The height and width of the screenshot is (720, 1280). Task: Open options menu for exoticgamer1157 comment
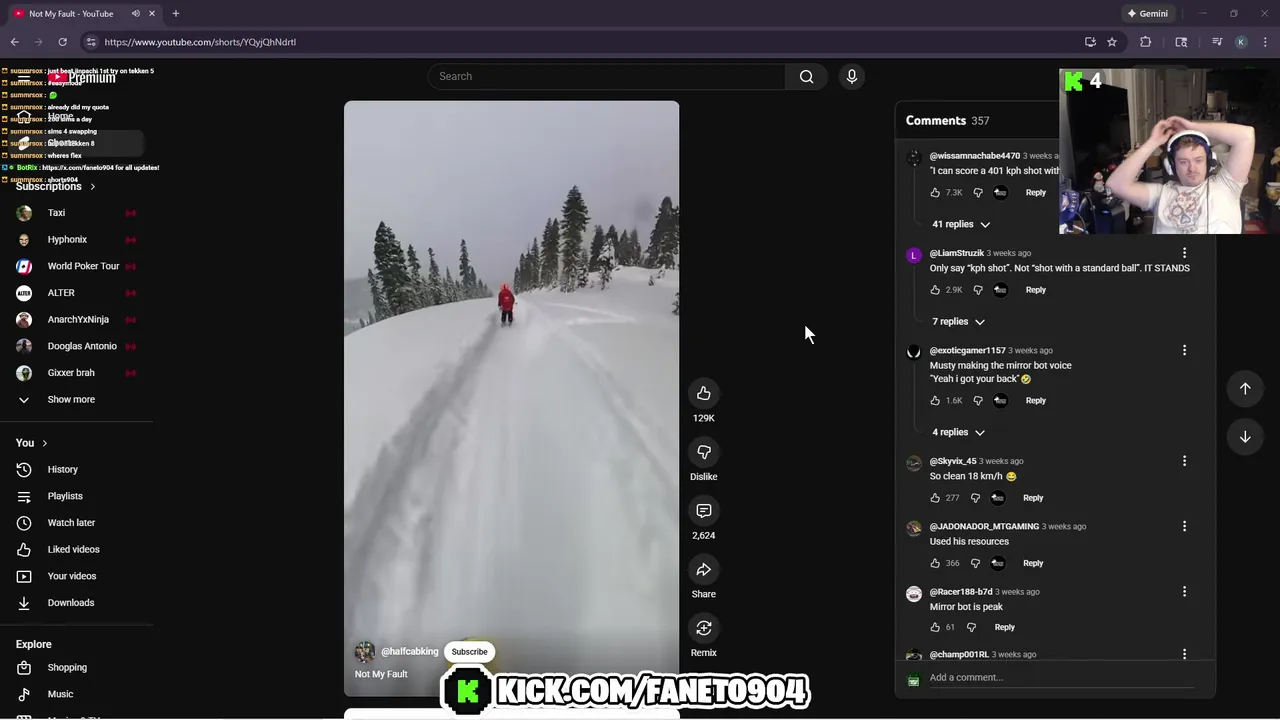1184,350
